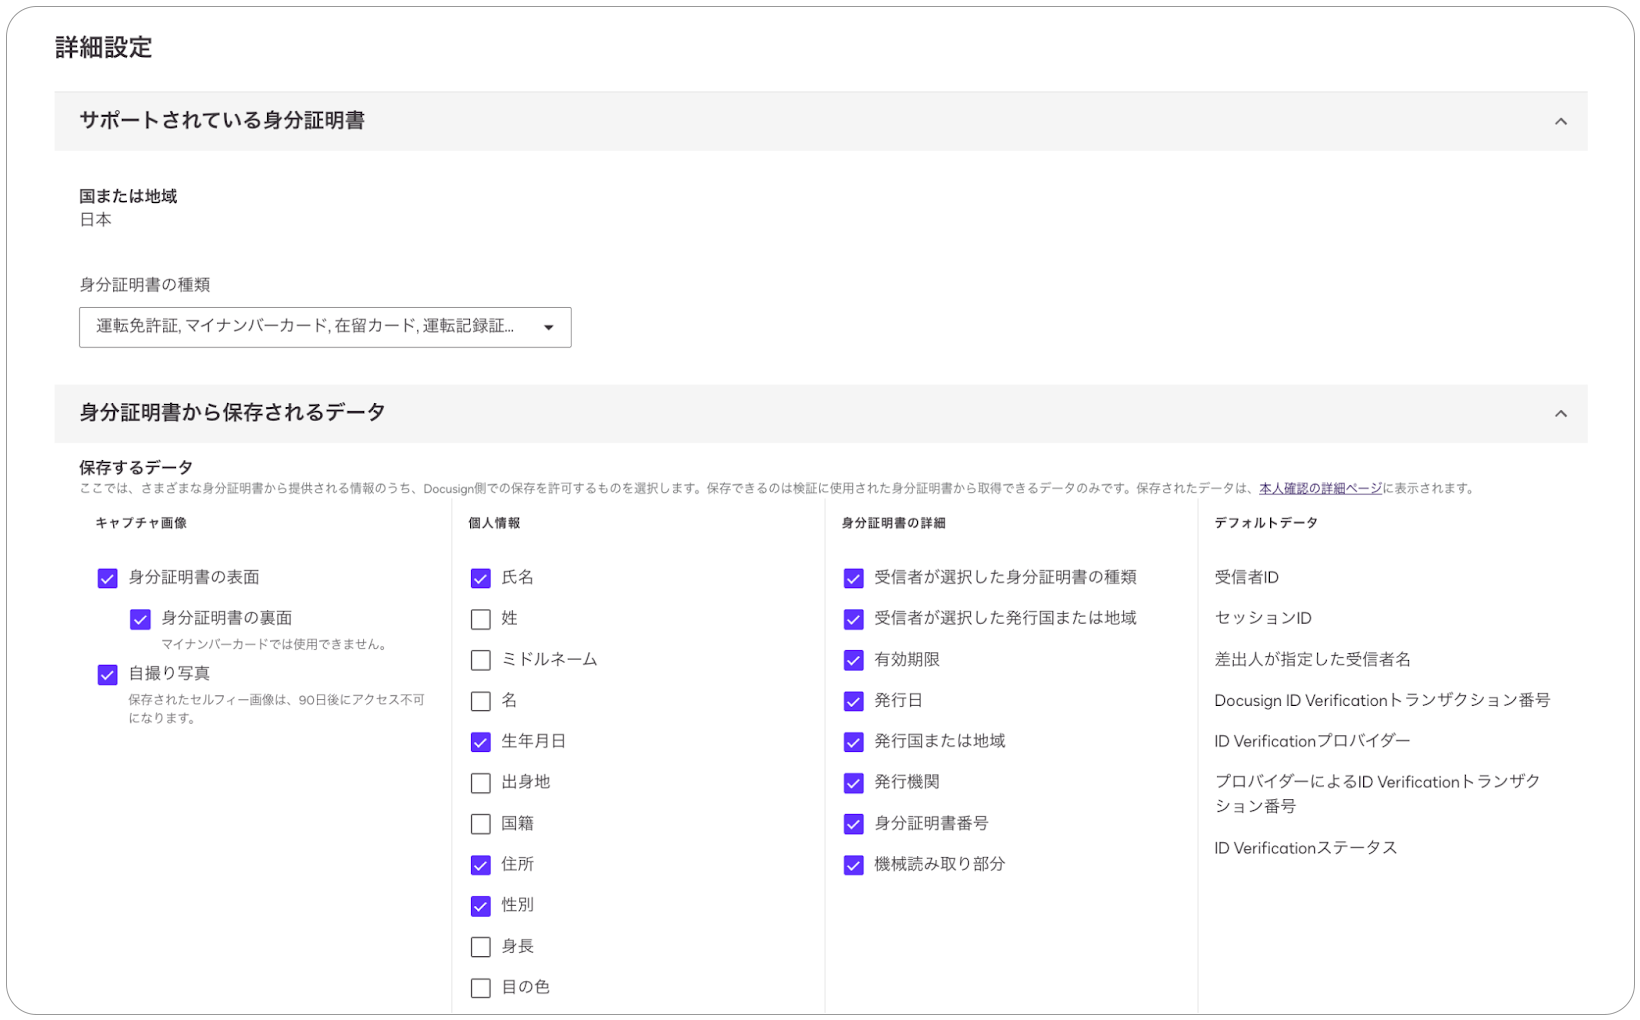Image resolution: width=1640 pixels, height=1020 pixels.
Task: Uncheck 身分証明書の表面 checkbox
Action: coord(108,578)
